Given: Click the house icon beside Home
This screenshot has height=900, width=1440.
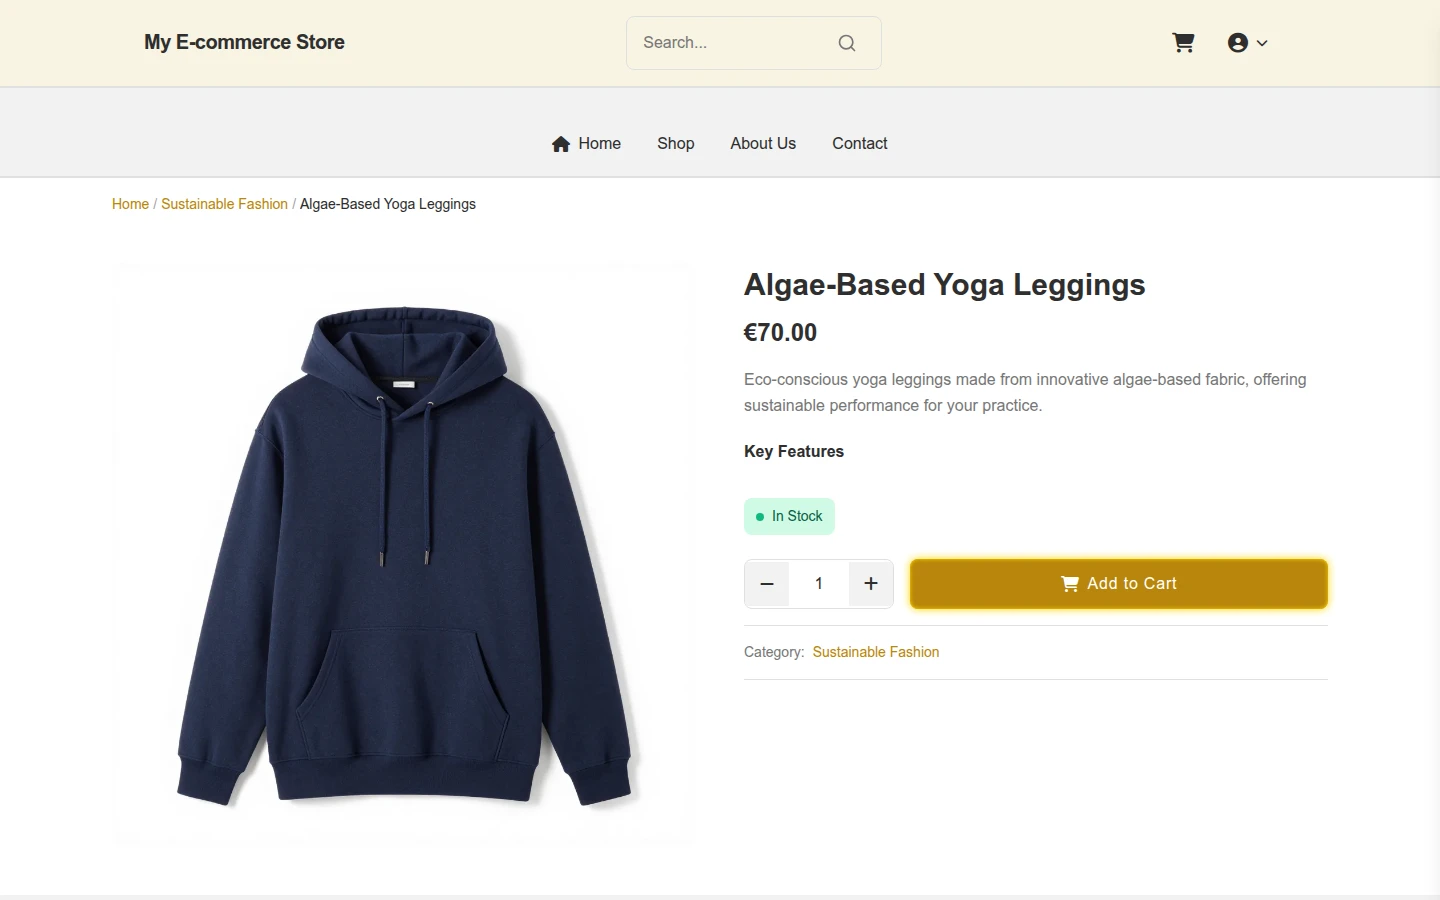Looking at the screenshot, I should tap(561, 144).
